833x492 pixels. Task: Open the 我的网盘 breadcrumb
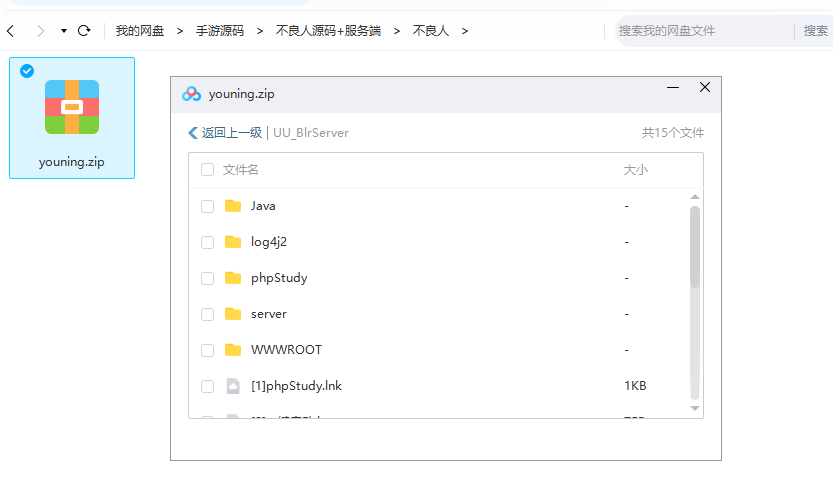tap(140, 31)
